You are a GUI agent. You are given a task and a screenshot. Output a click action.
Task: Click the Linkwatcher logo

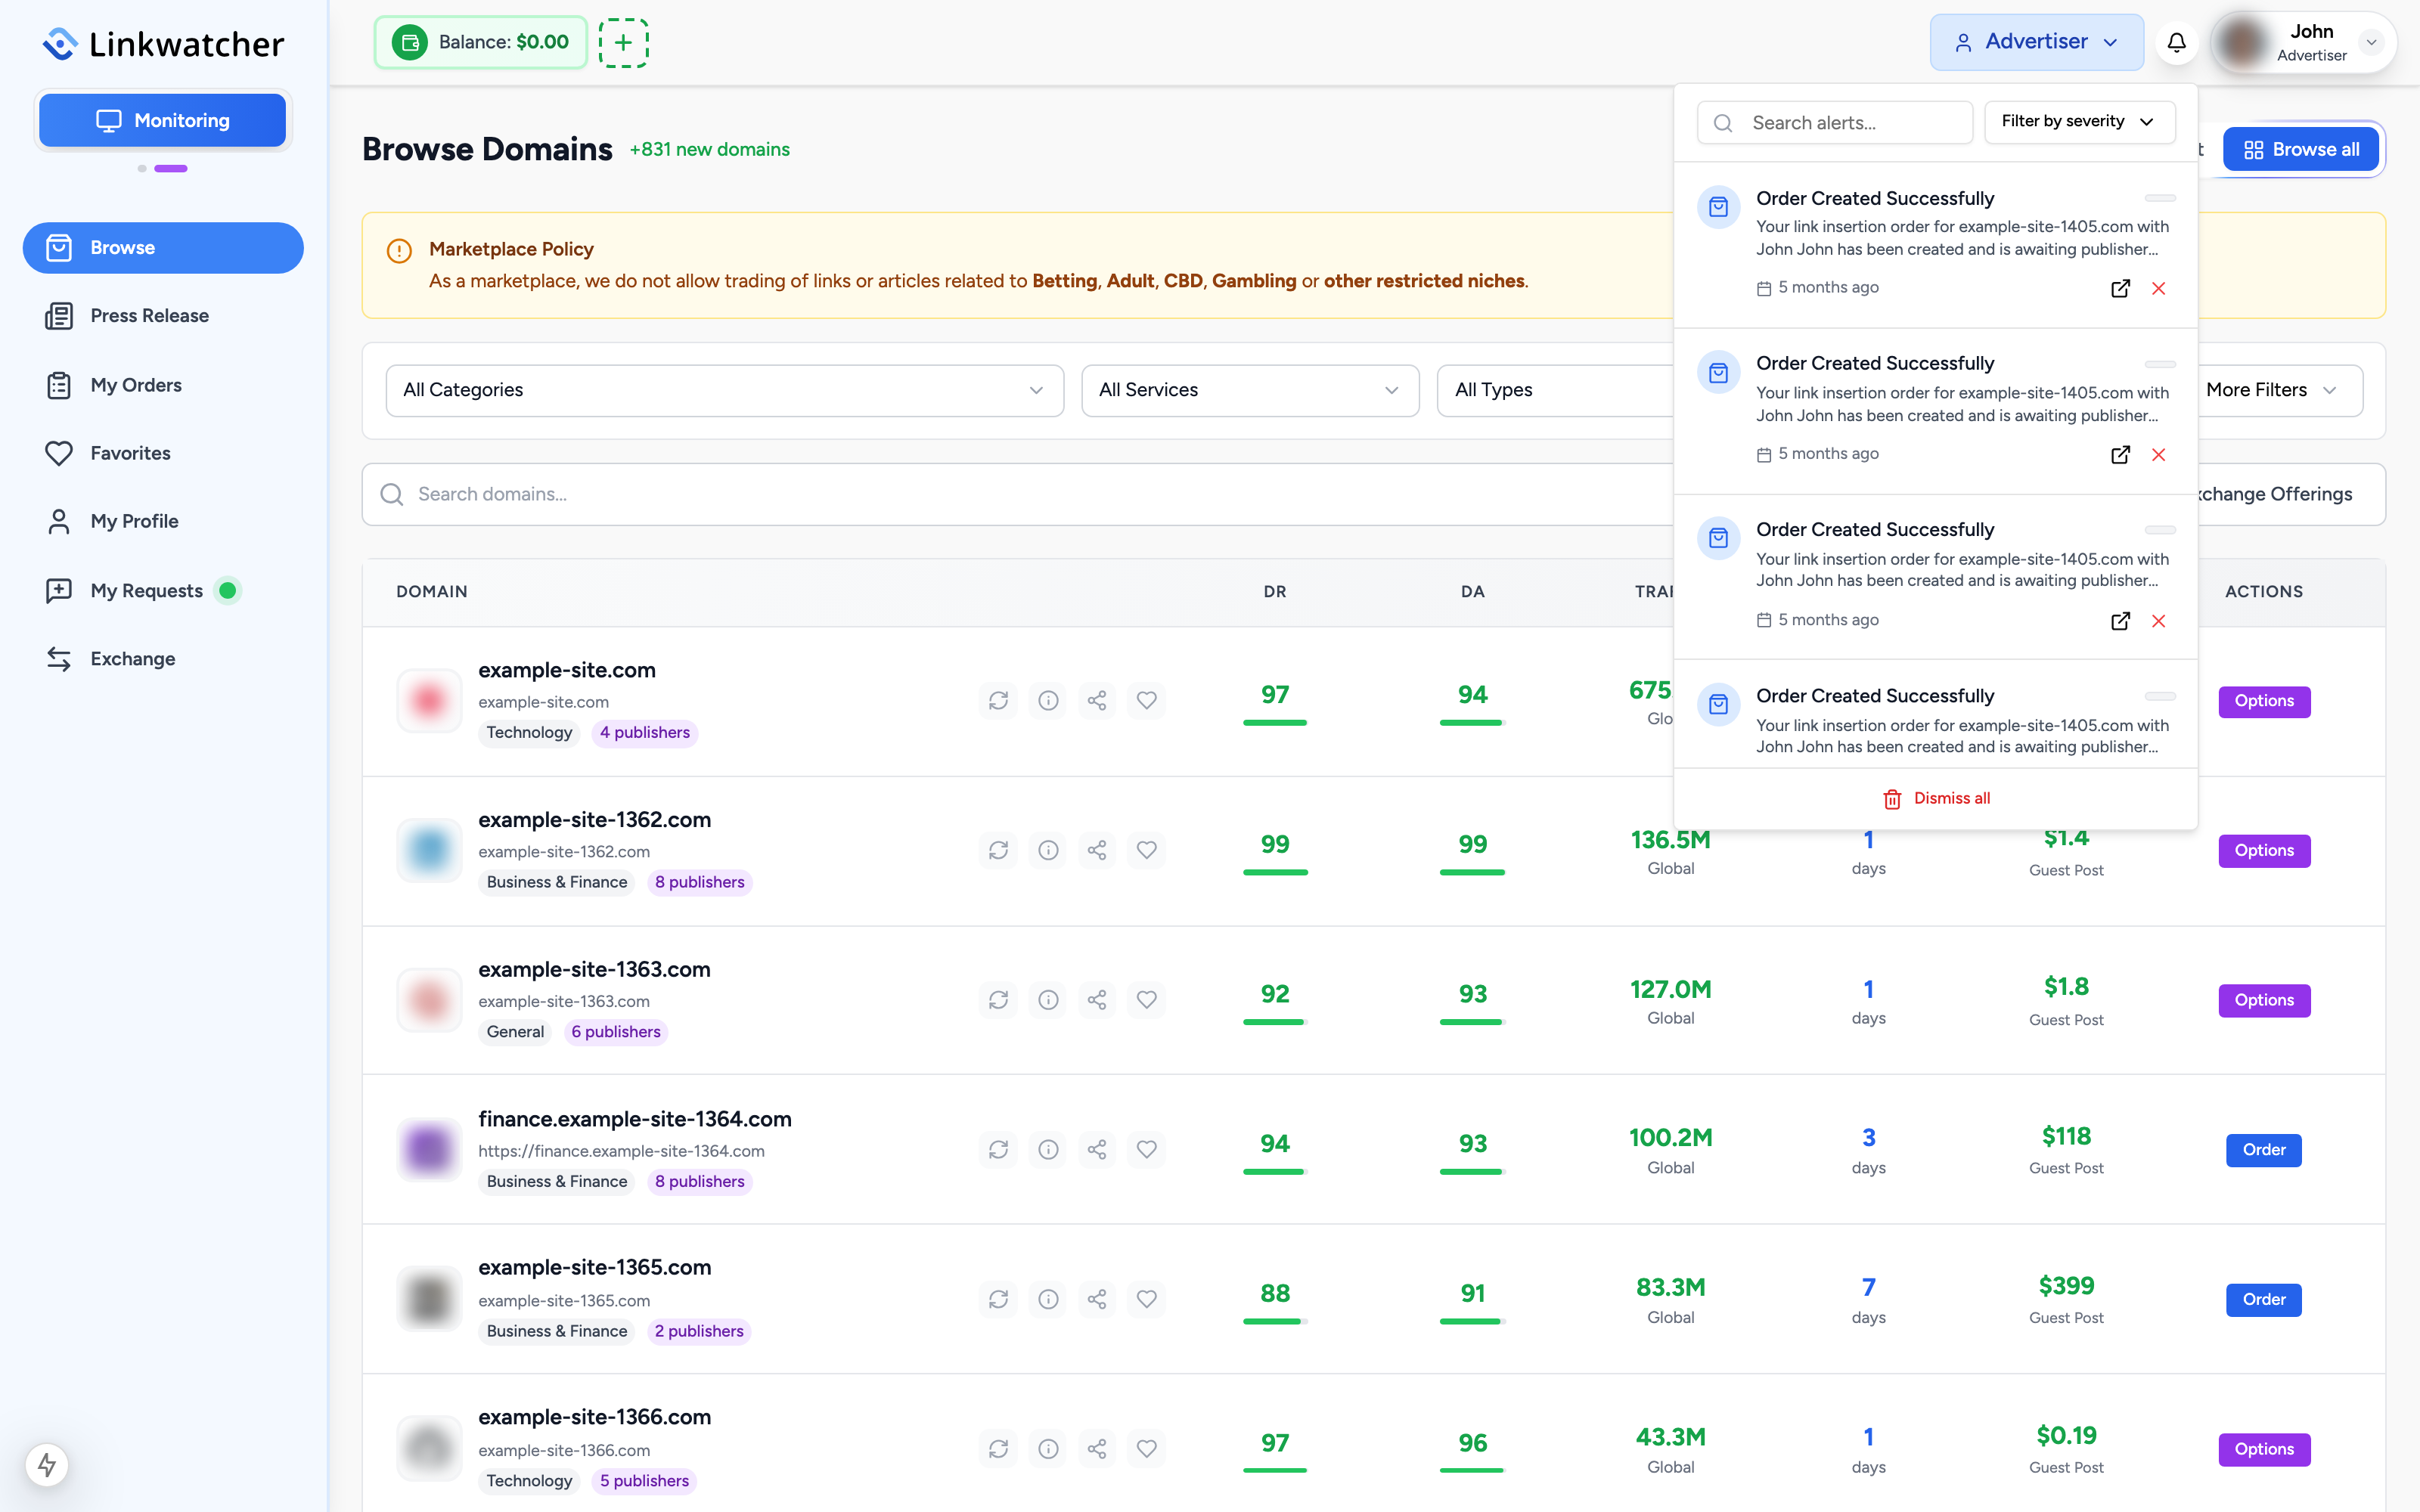point(163,43)
